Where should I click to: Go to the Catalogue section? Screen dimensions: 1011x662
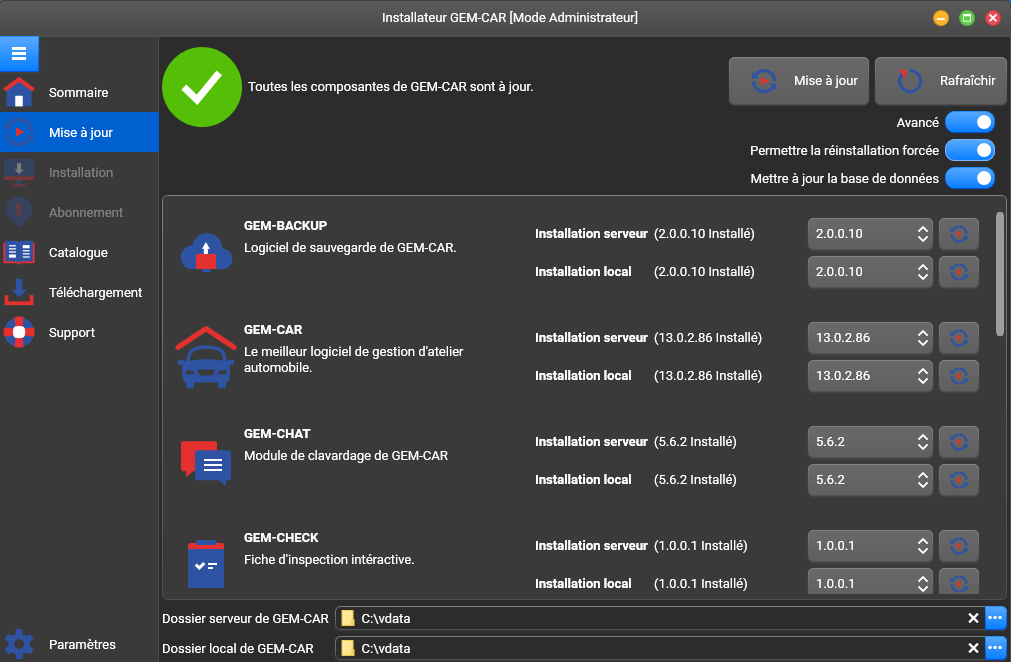click(x=79, y=252)
